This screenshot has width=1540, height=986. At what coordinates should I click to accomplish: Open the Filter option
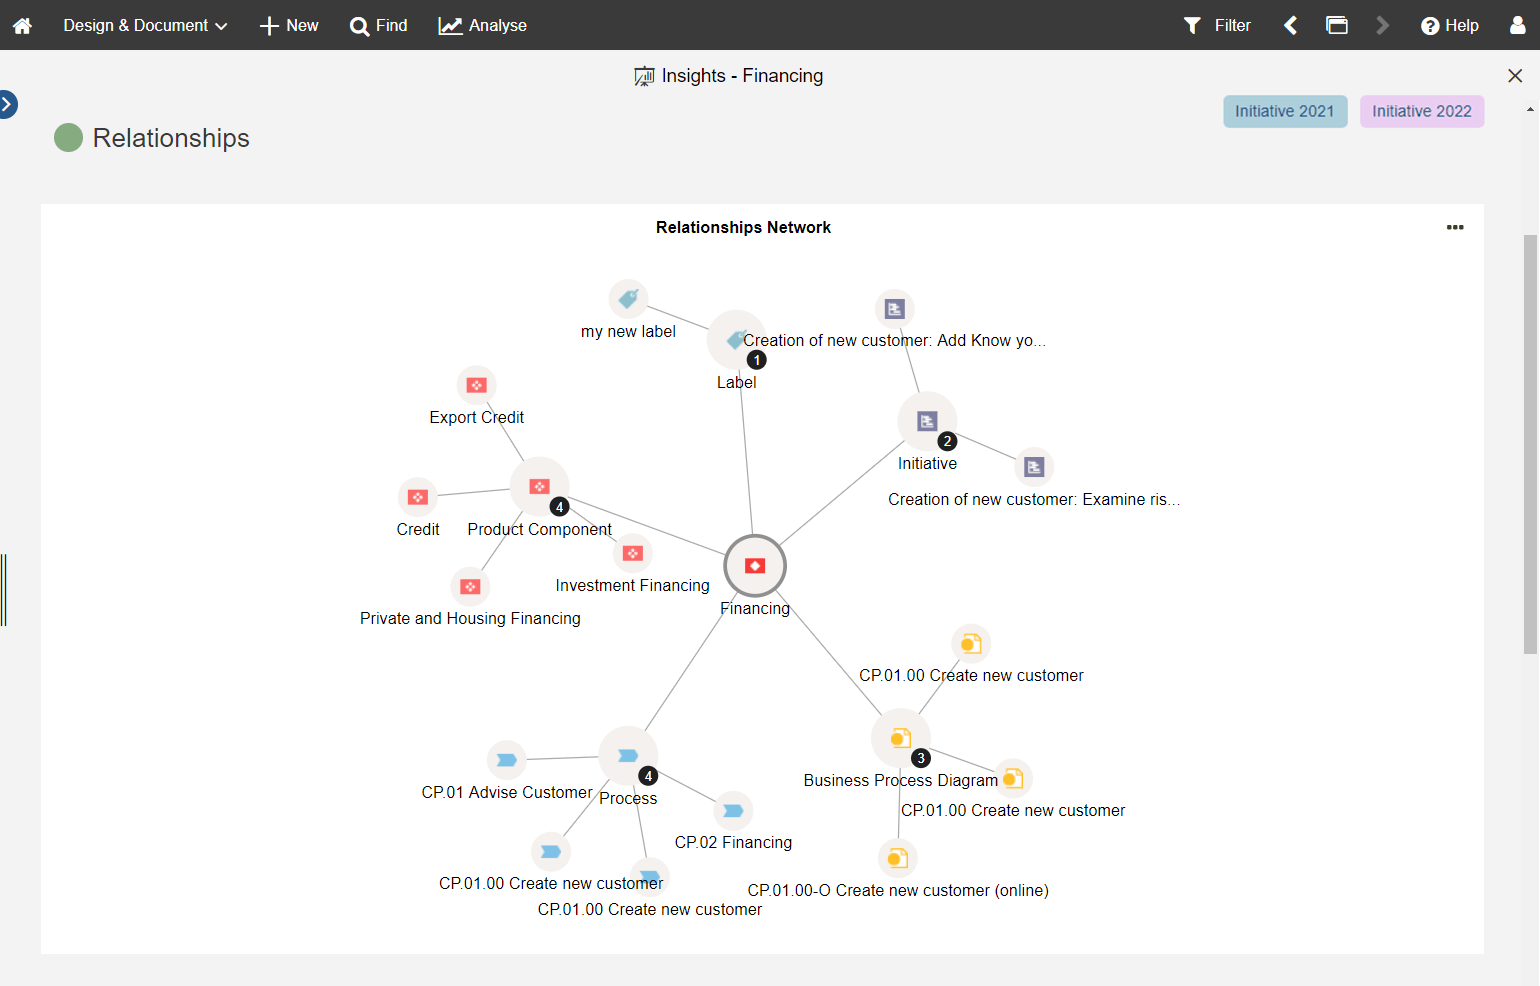click(1217, 25)
